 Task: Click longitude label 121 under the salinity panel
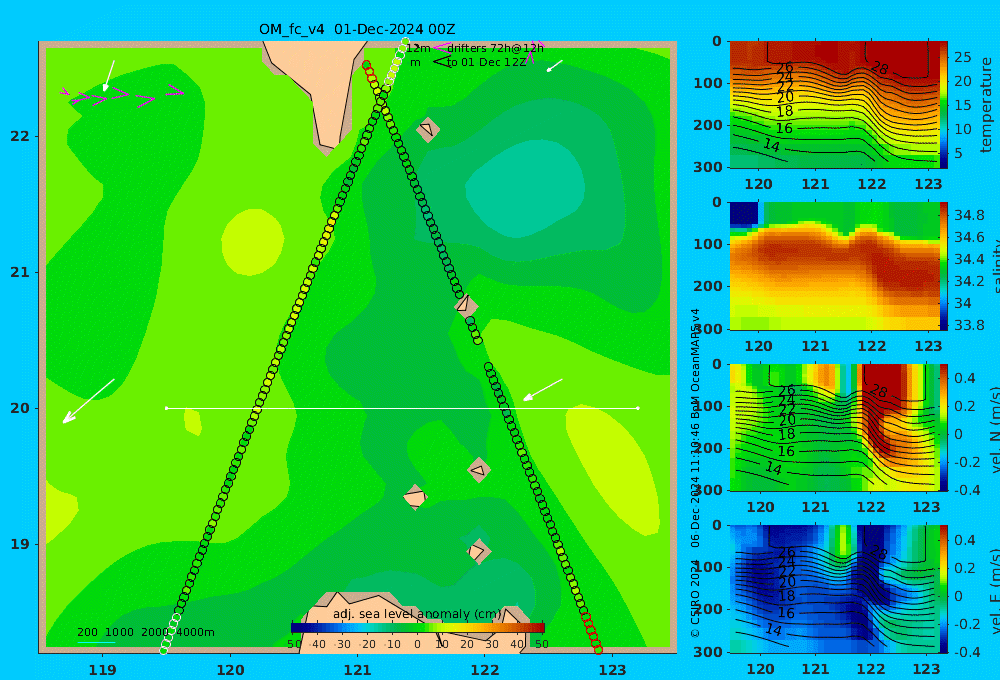click(x=815, y=346)
